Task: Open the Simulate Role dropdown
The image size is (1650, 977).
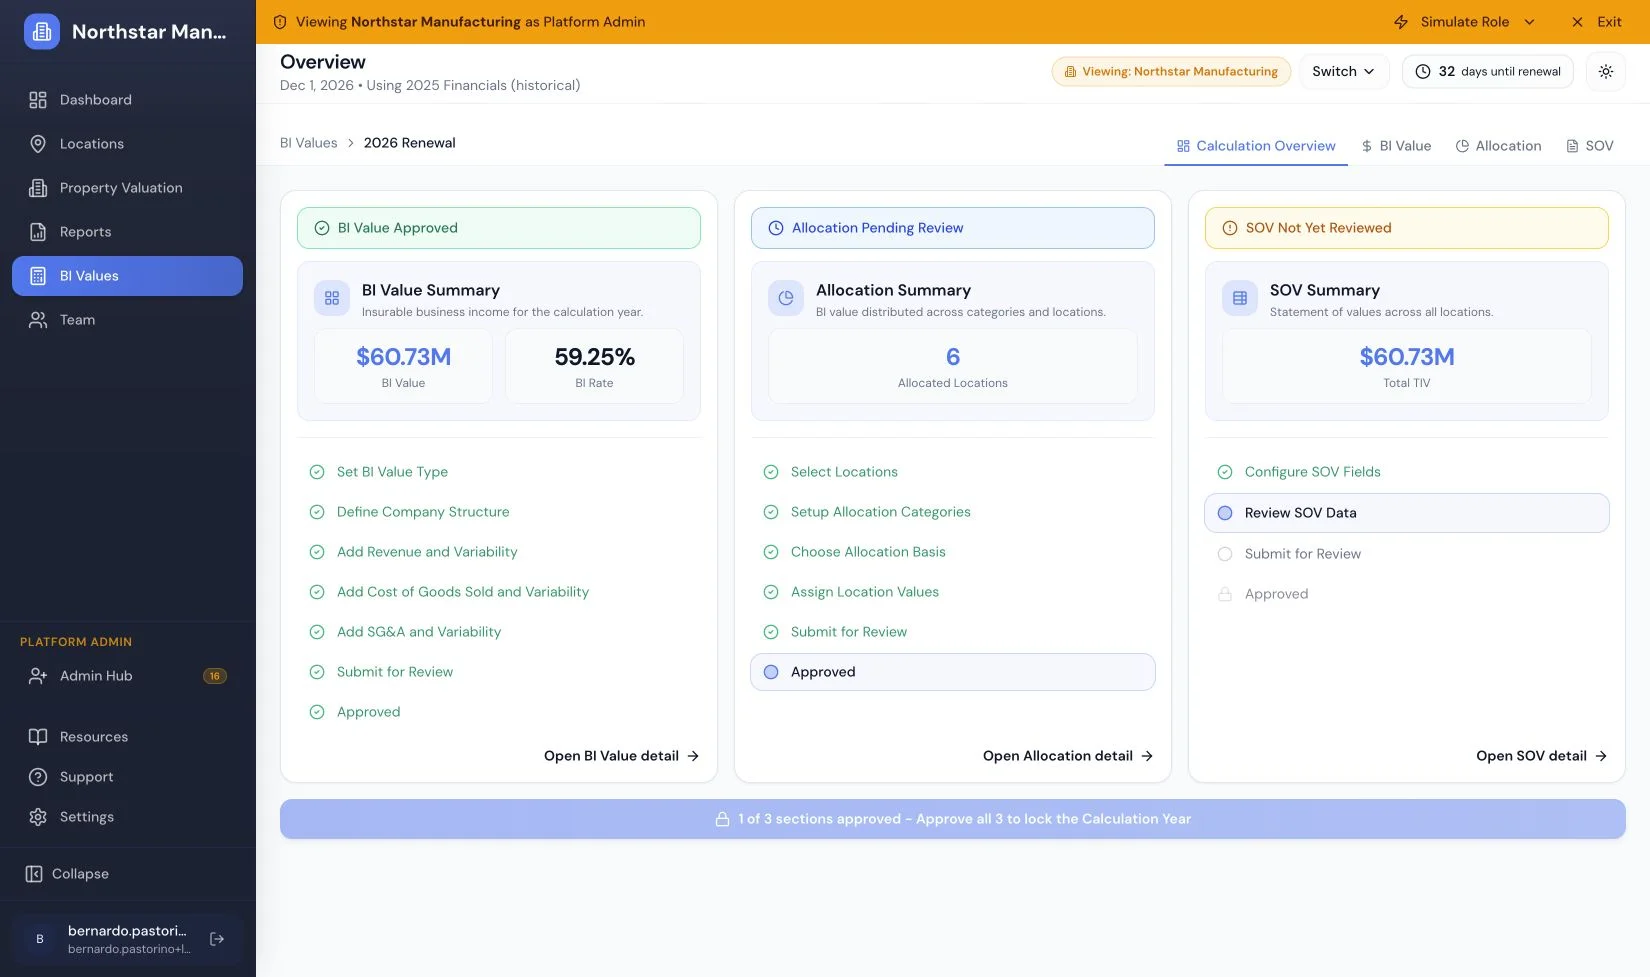Action: point(1464,22)
